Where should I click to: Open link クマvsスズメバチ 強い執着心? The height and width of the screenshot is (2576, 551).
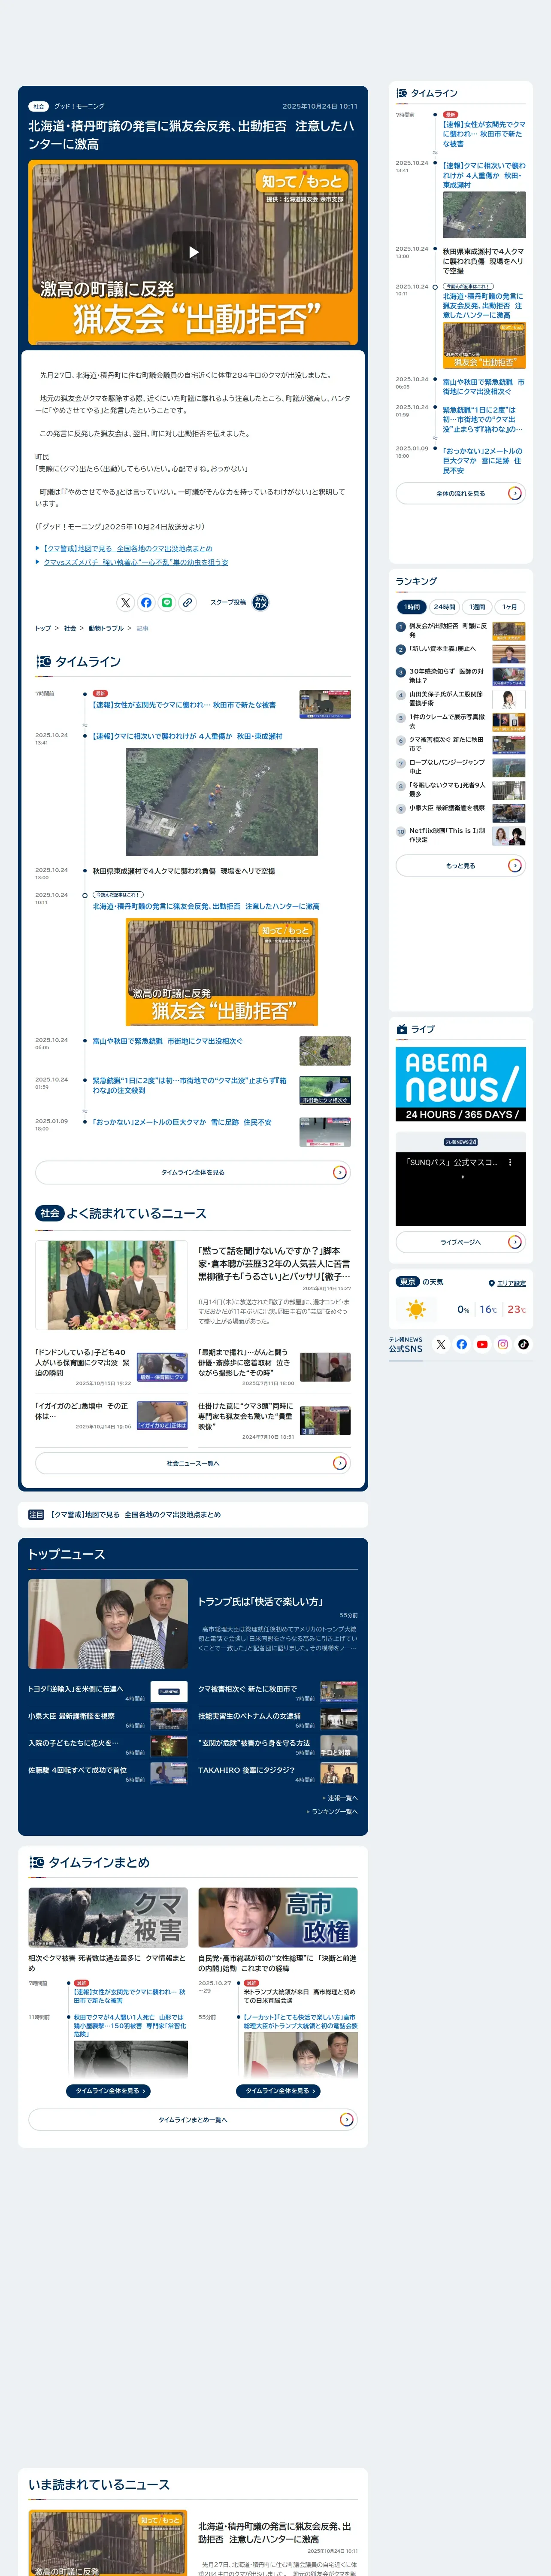136,562
